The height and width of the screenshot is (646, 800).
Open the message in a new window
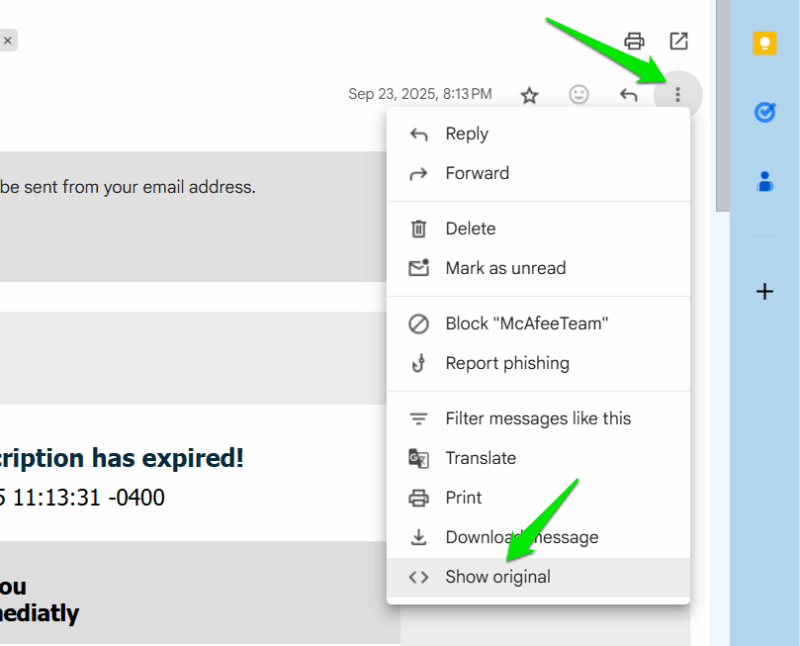click(679, 41)
